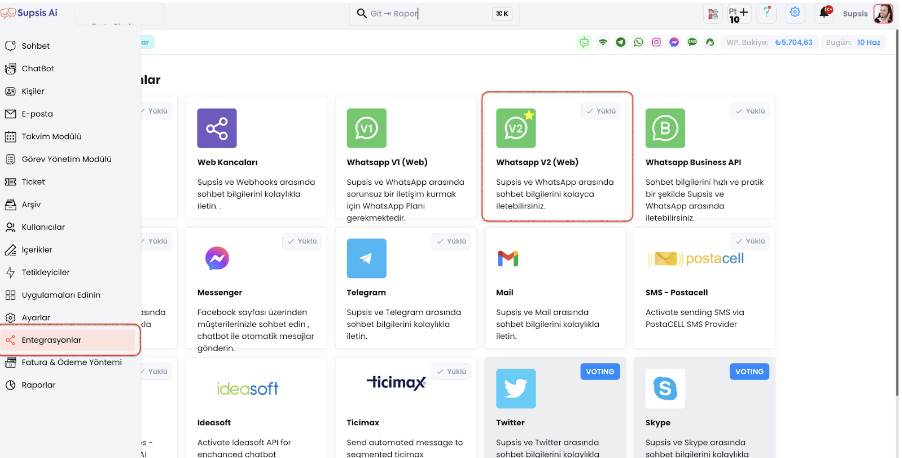This screenshot has width=902, height=458.
Task: Select the Ticket sidebar icon
Action: 10,182
